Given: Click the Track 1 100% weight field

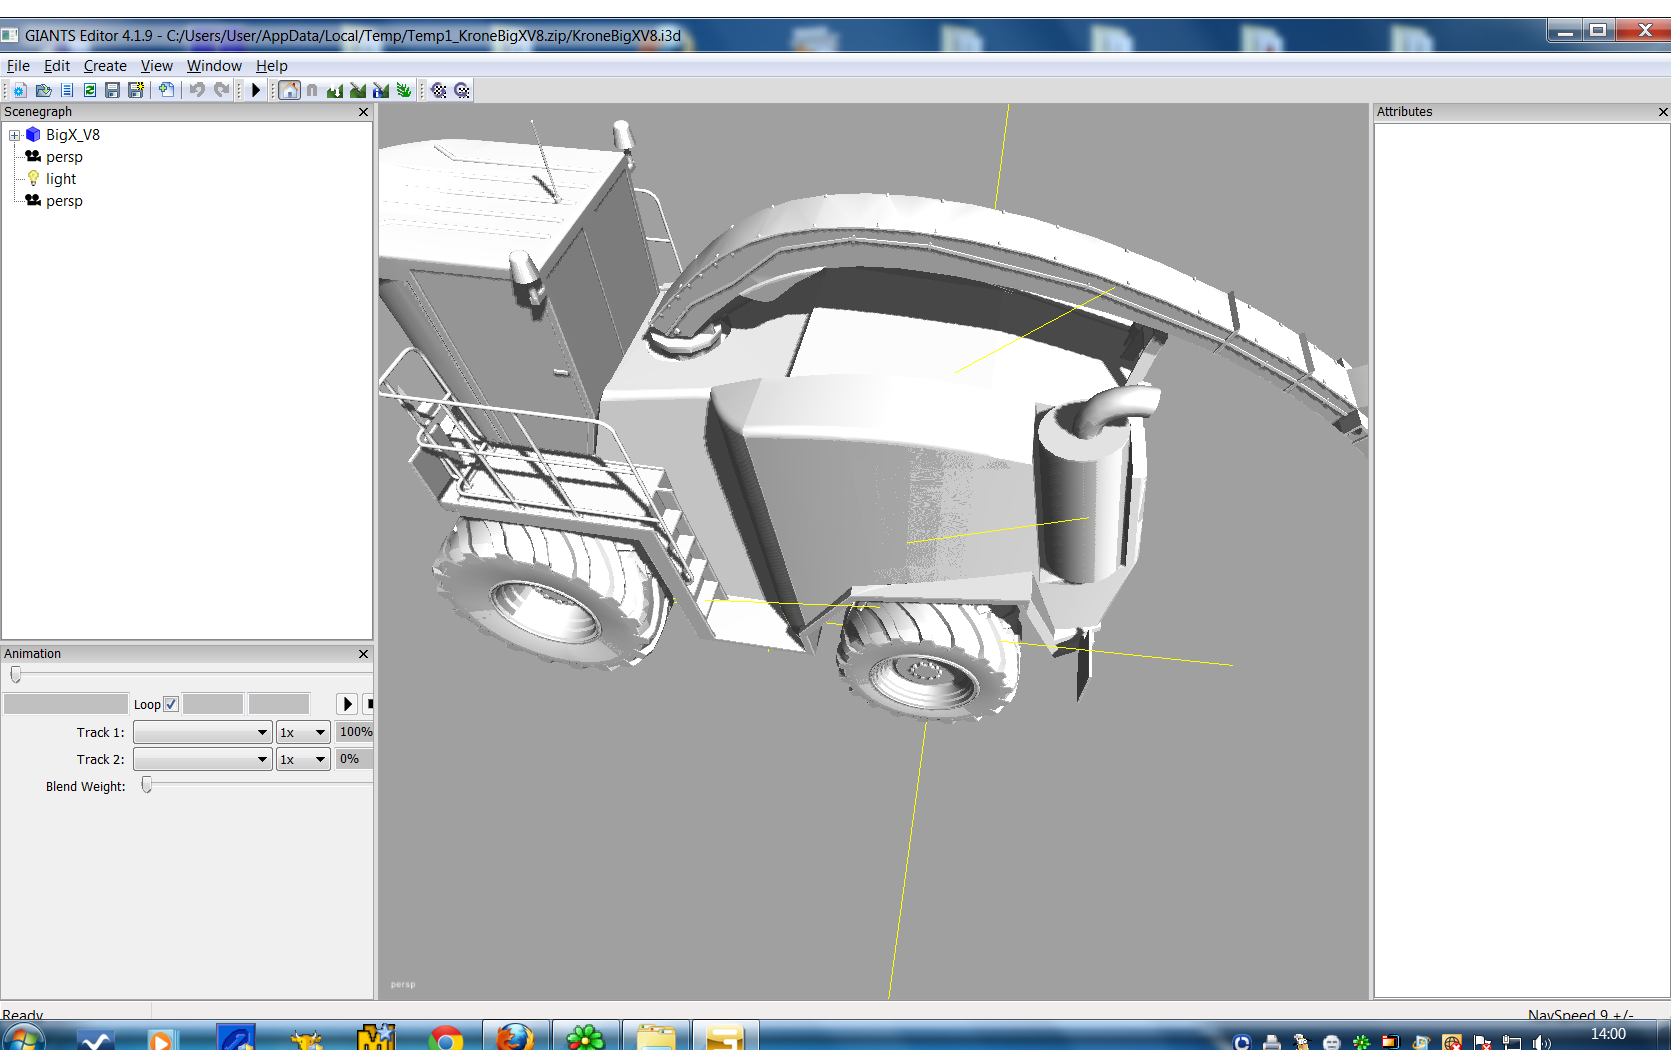Looking at the screenshot, I should coord(355,732).
